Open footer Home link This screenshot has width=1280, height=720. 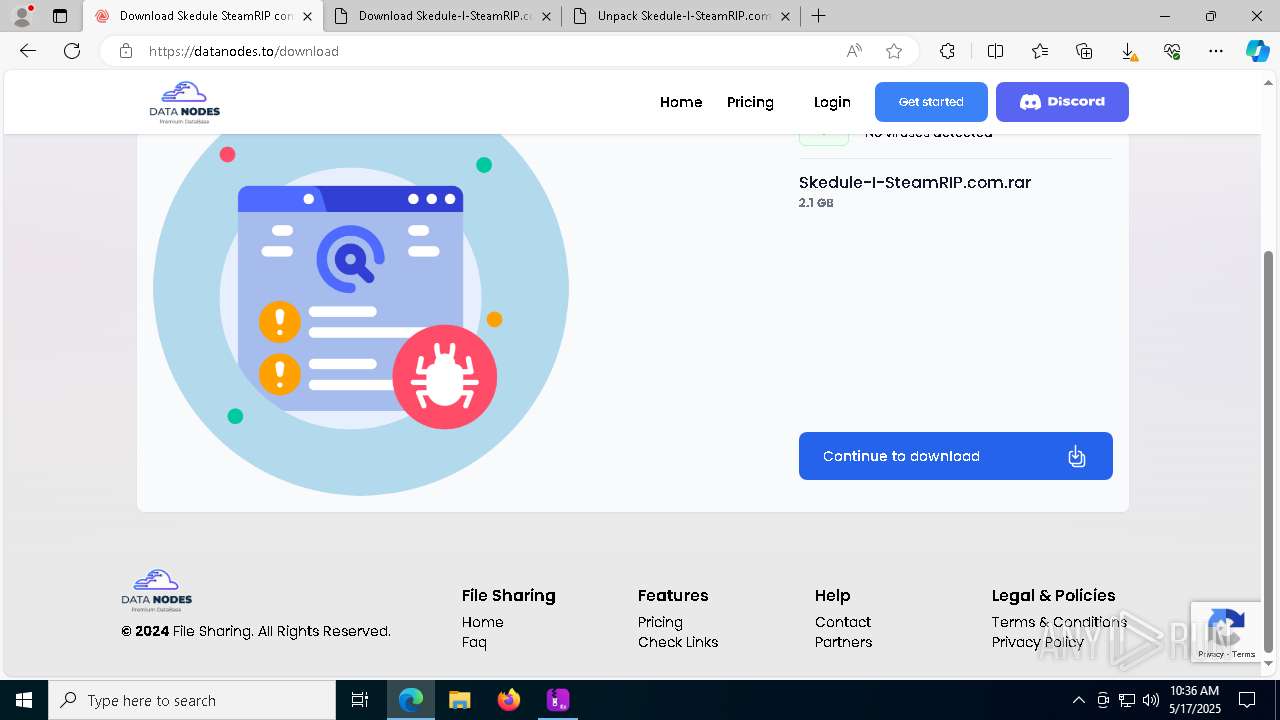tap(483, 622)
